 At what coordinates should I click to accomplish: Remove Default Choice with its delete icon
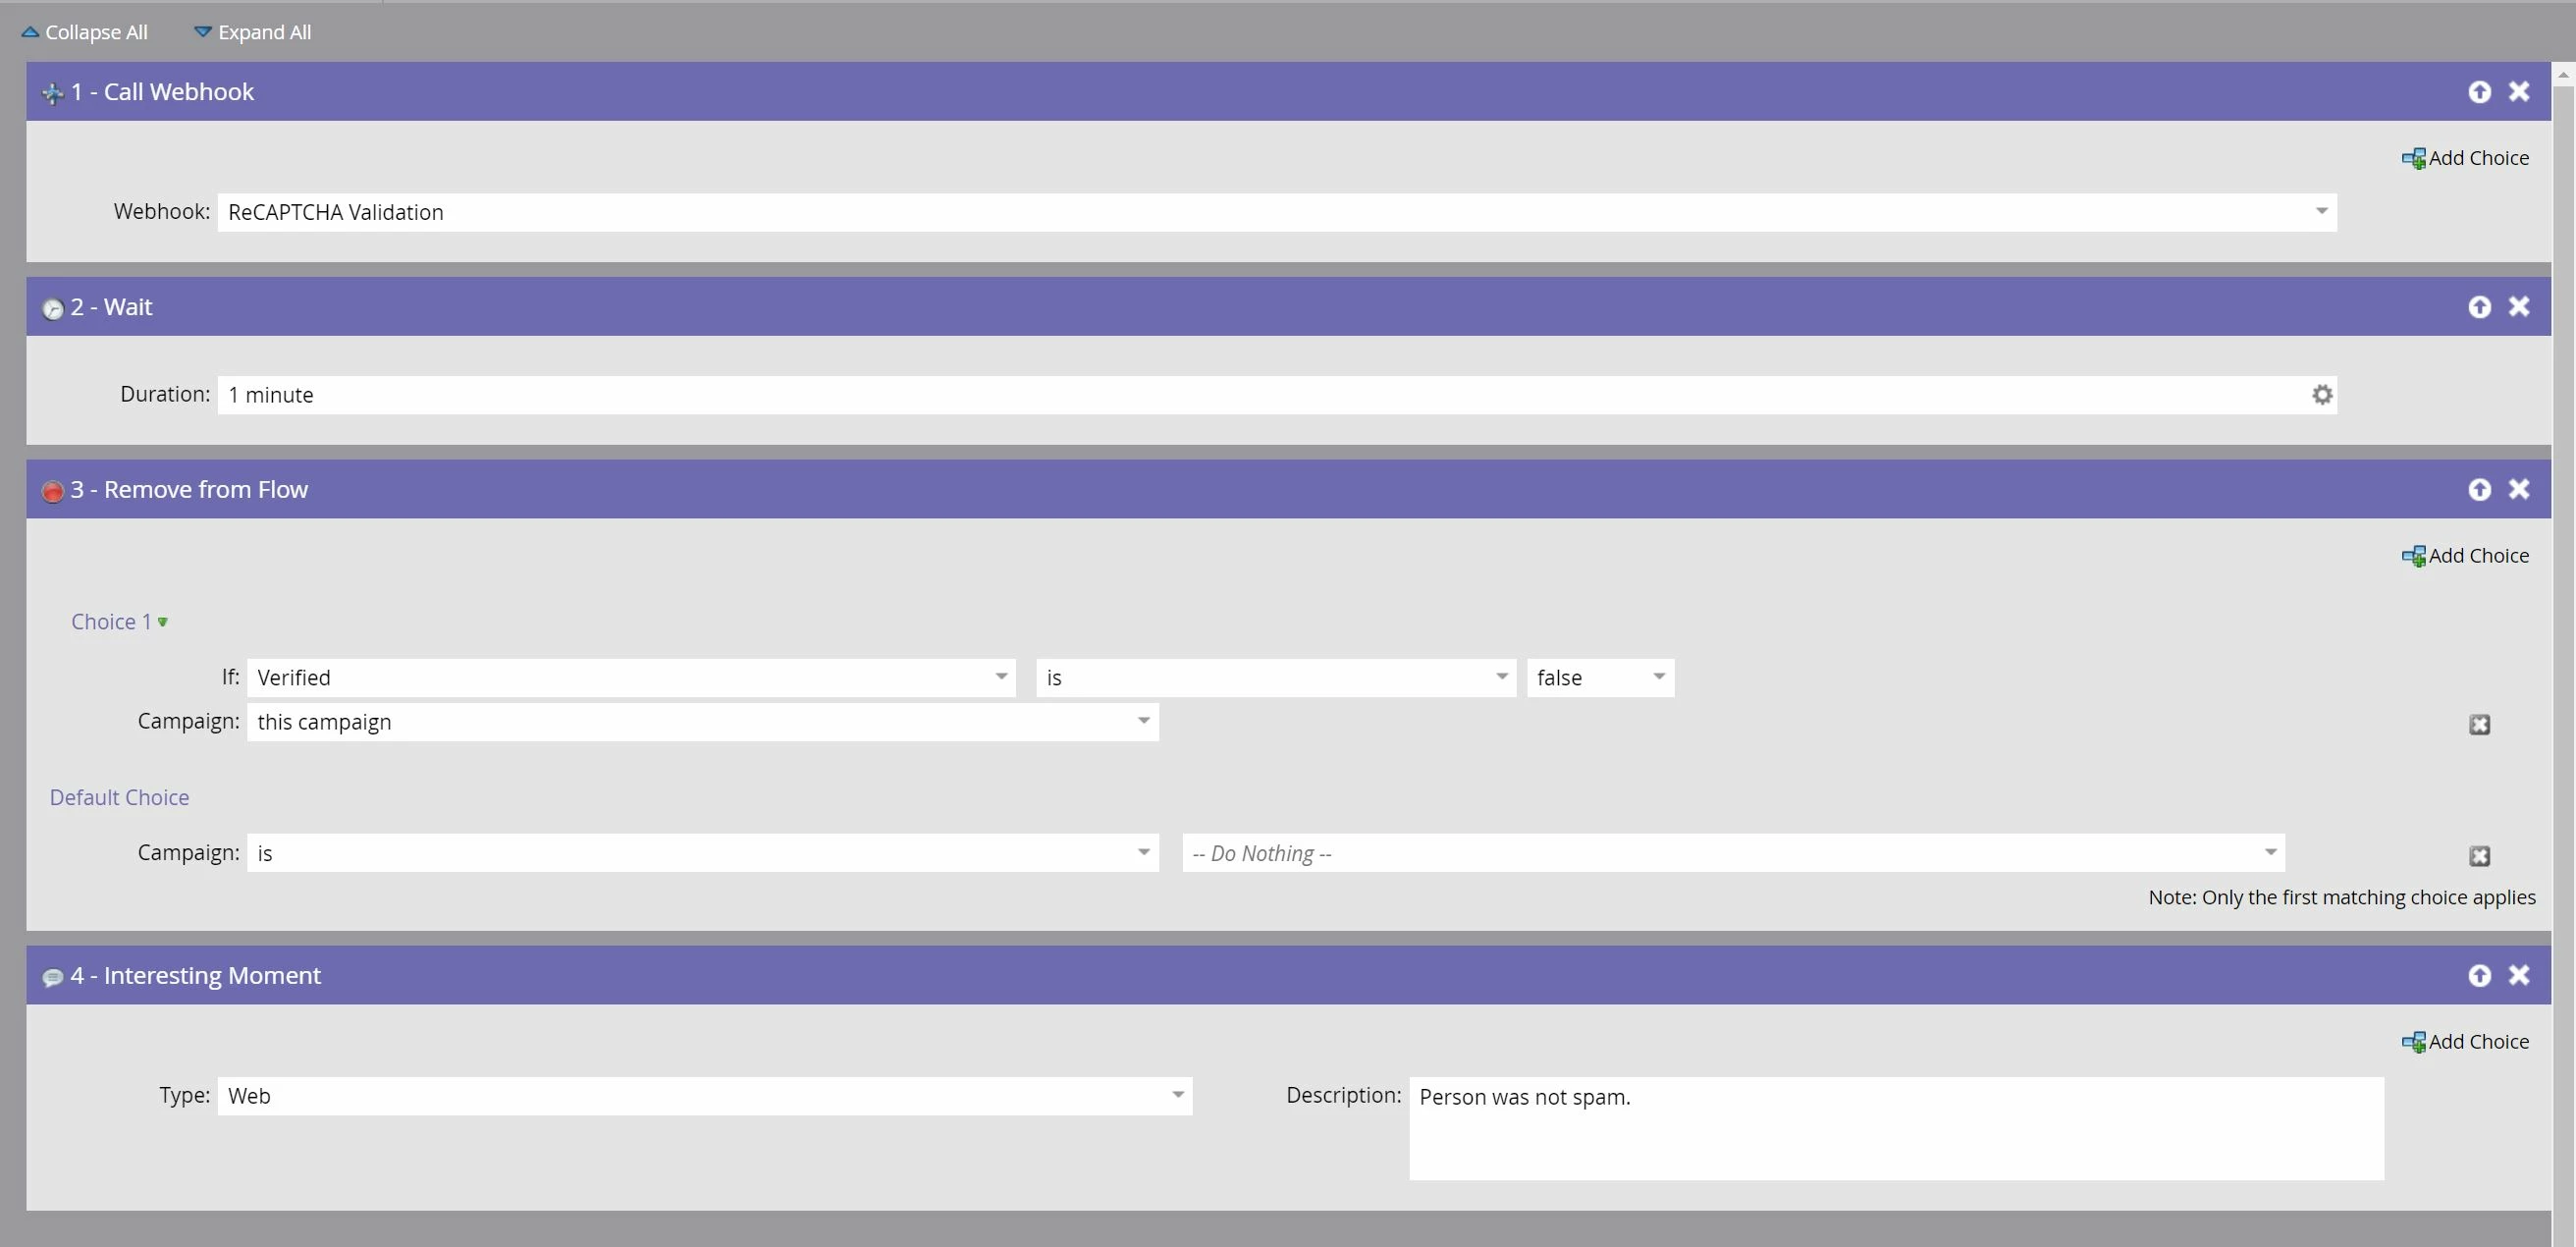[x=2479, y=856]
